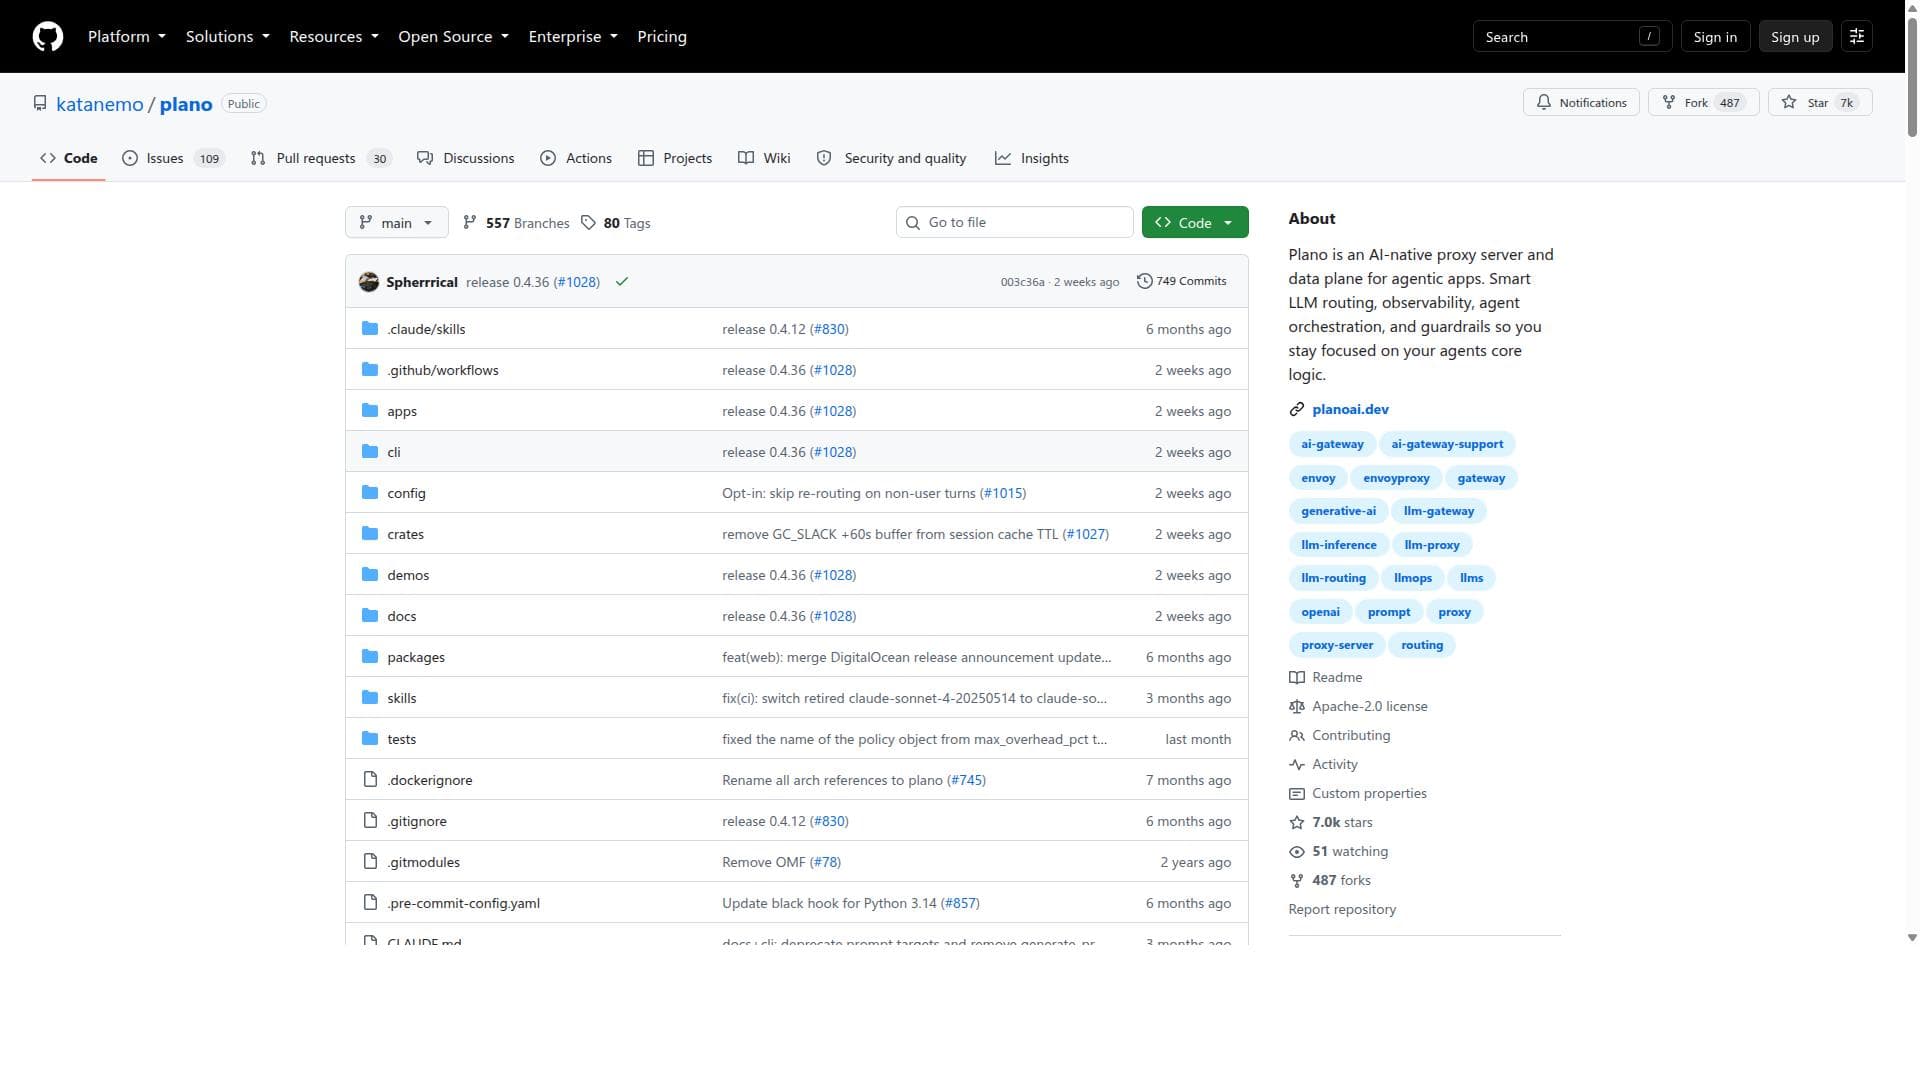This screenshot has width=1920, height=1080.
Task: Expand the Platform menu
Action: click(127, 37)
